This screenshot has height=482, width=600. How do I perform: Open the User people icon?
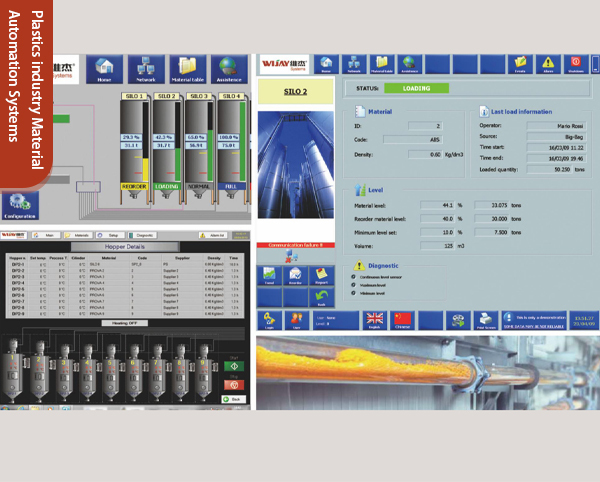tap(297, 320)
